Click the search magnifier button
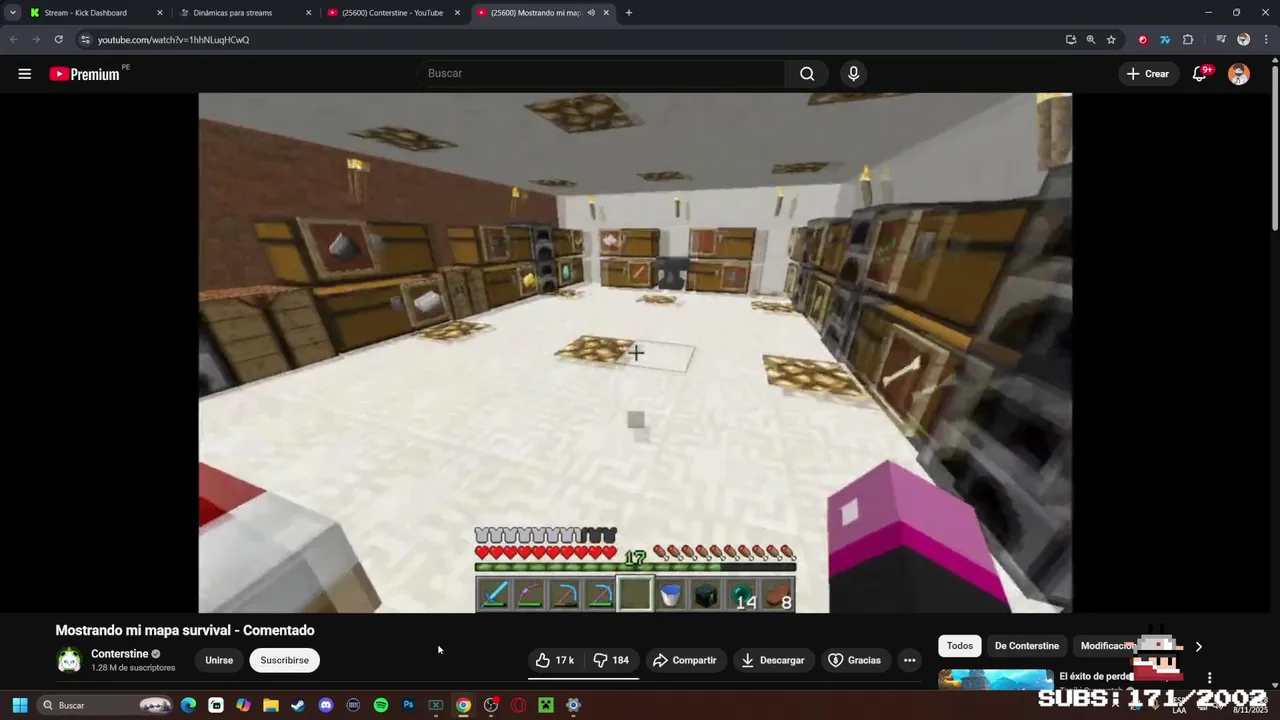 807,73
